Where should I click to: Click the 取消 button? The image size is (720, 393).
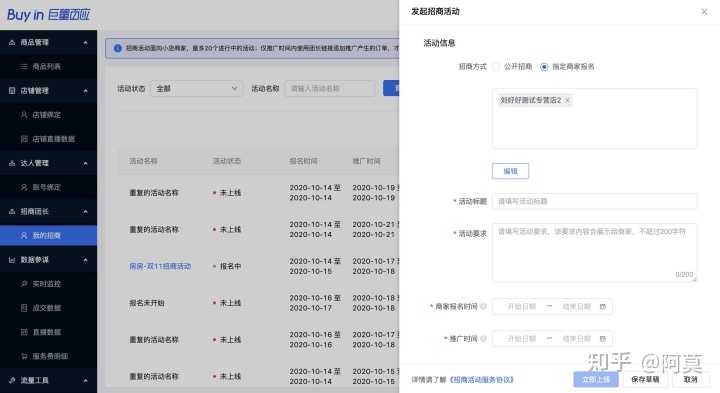click(691, 379)
